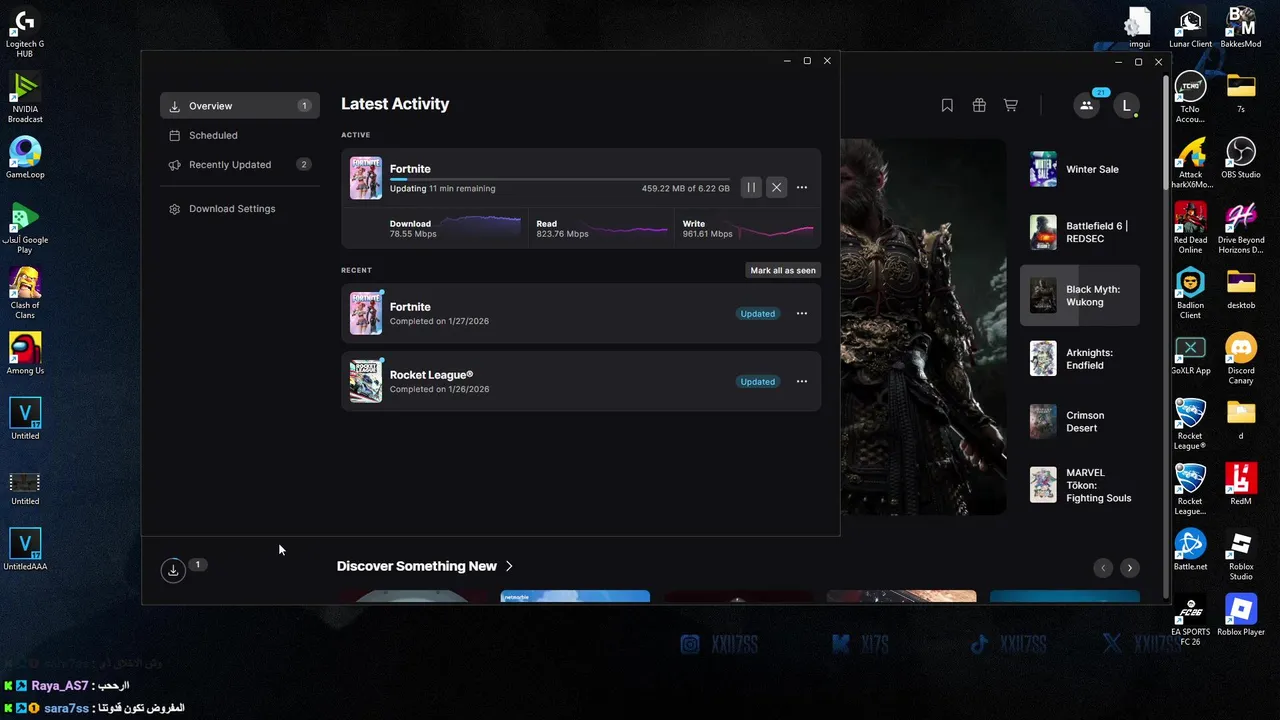Open more options for active Fortnite download

[x=801, y=187]
